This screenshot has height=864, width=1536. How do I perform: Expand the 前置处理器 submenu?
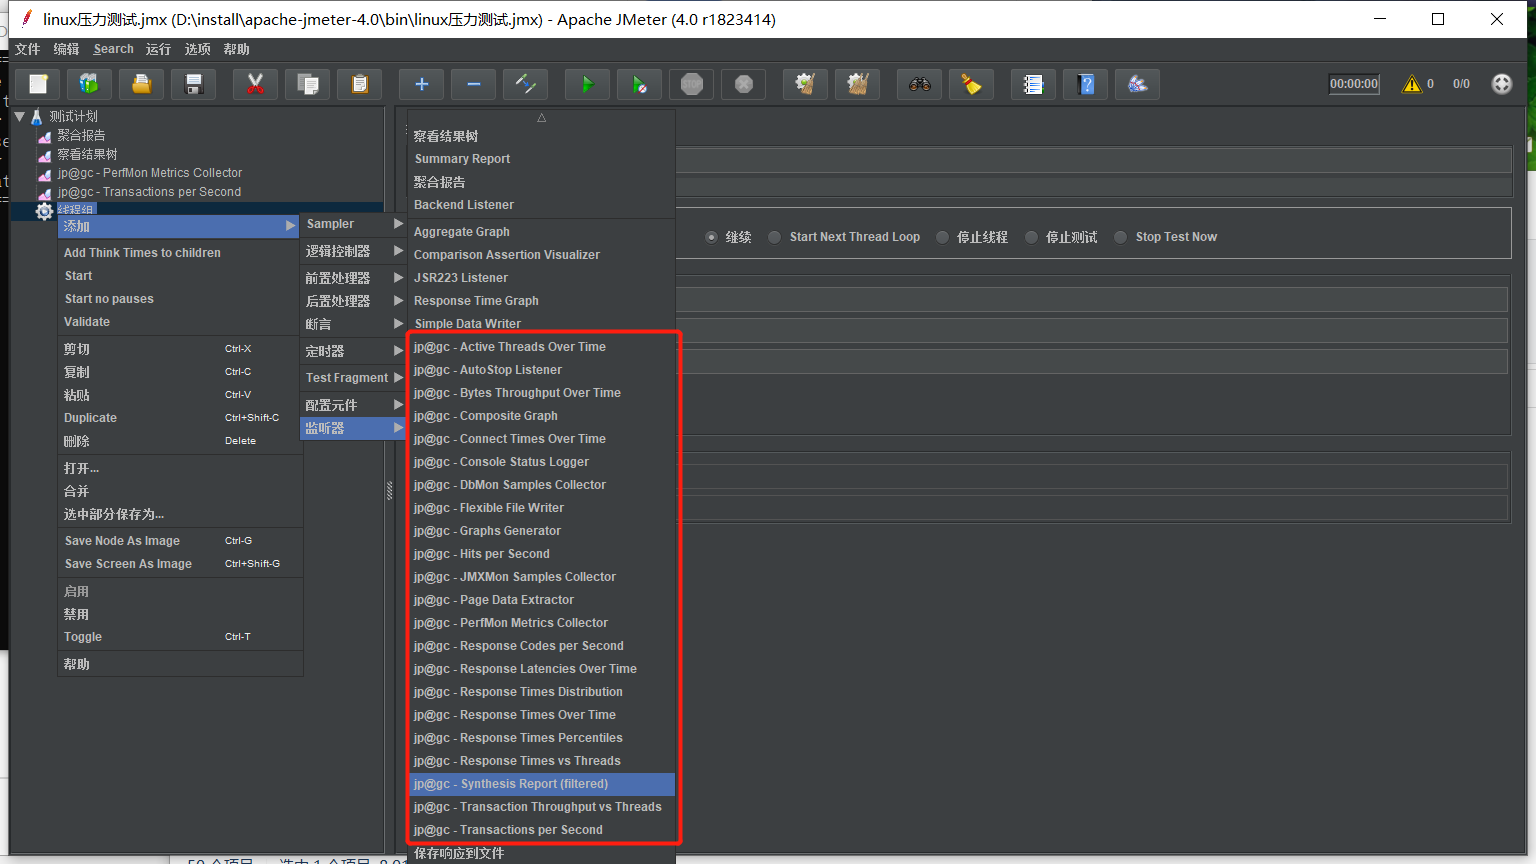353,278
